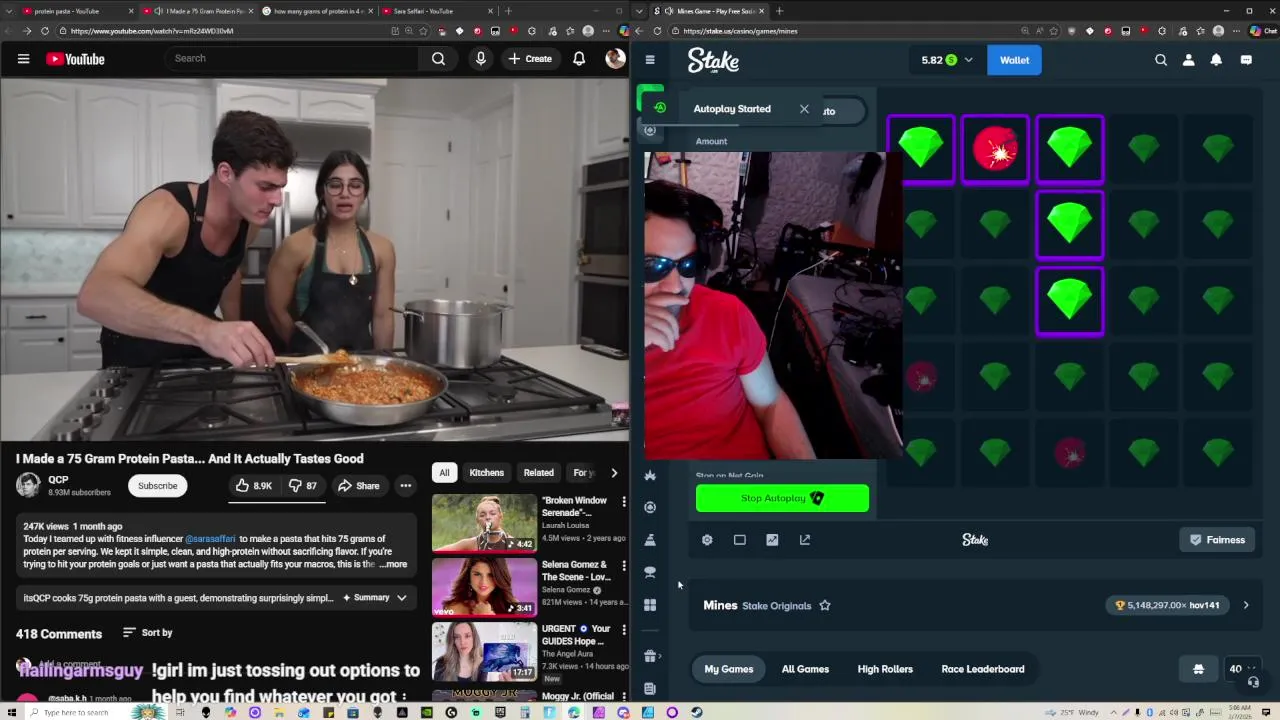The width and height of the screenshot is (1280, 720).
Task: Expand the balance currency dropdown next to 5.82
Action: click(968, 60)
